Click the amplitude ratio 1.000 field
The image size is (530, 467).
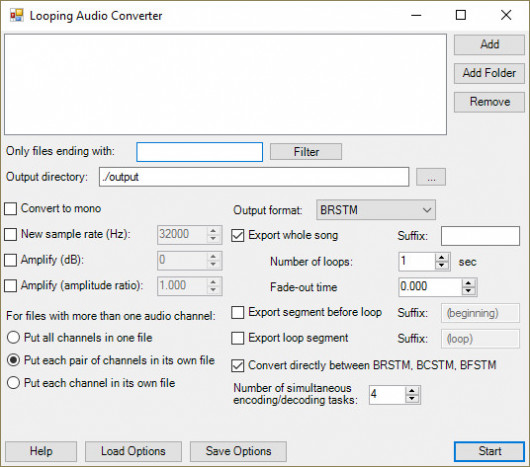click(182, 286)
